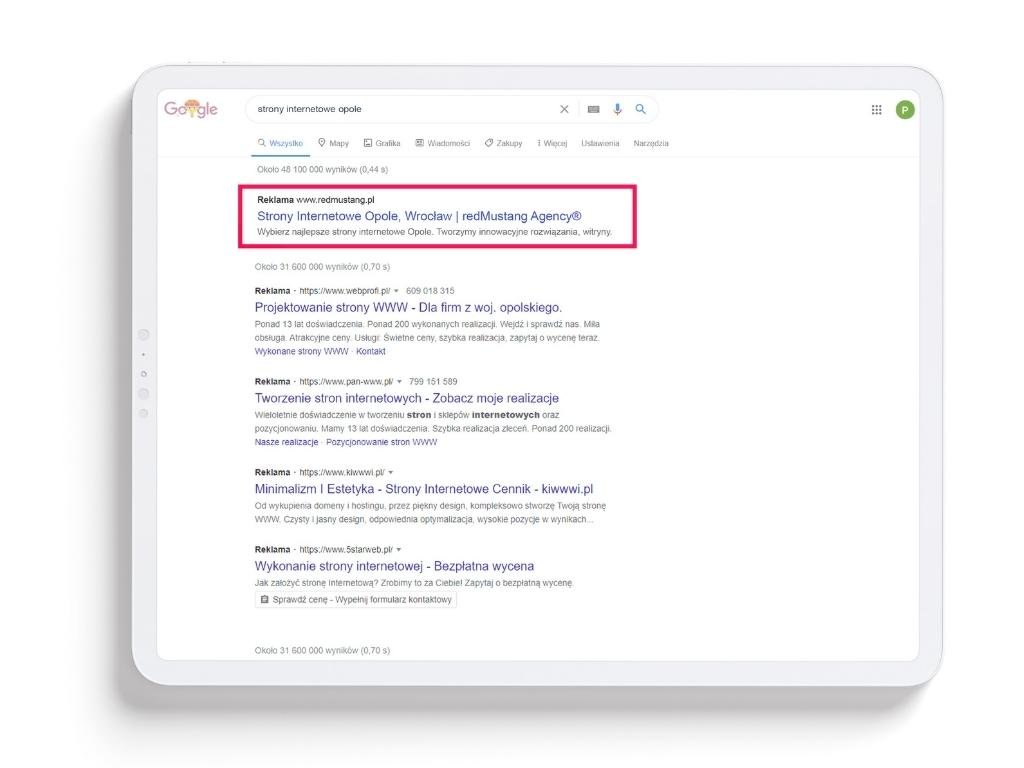This screenshot has width=1024, height=768.
Task: Click the https://www.kiwwwi.pl/ URL text
Action: [342, 472]
